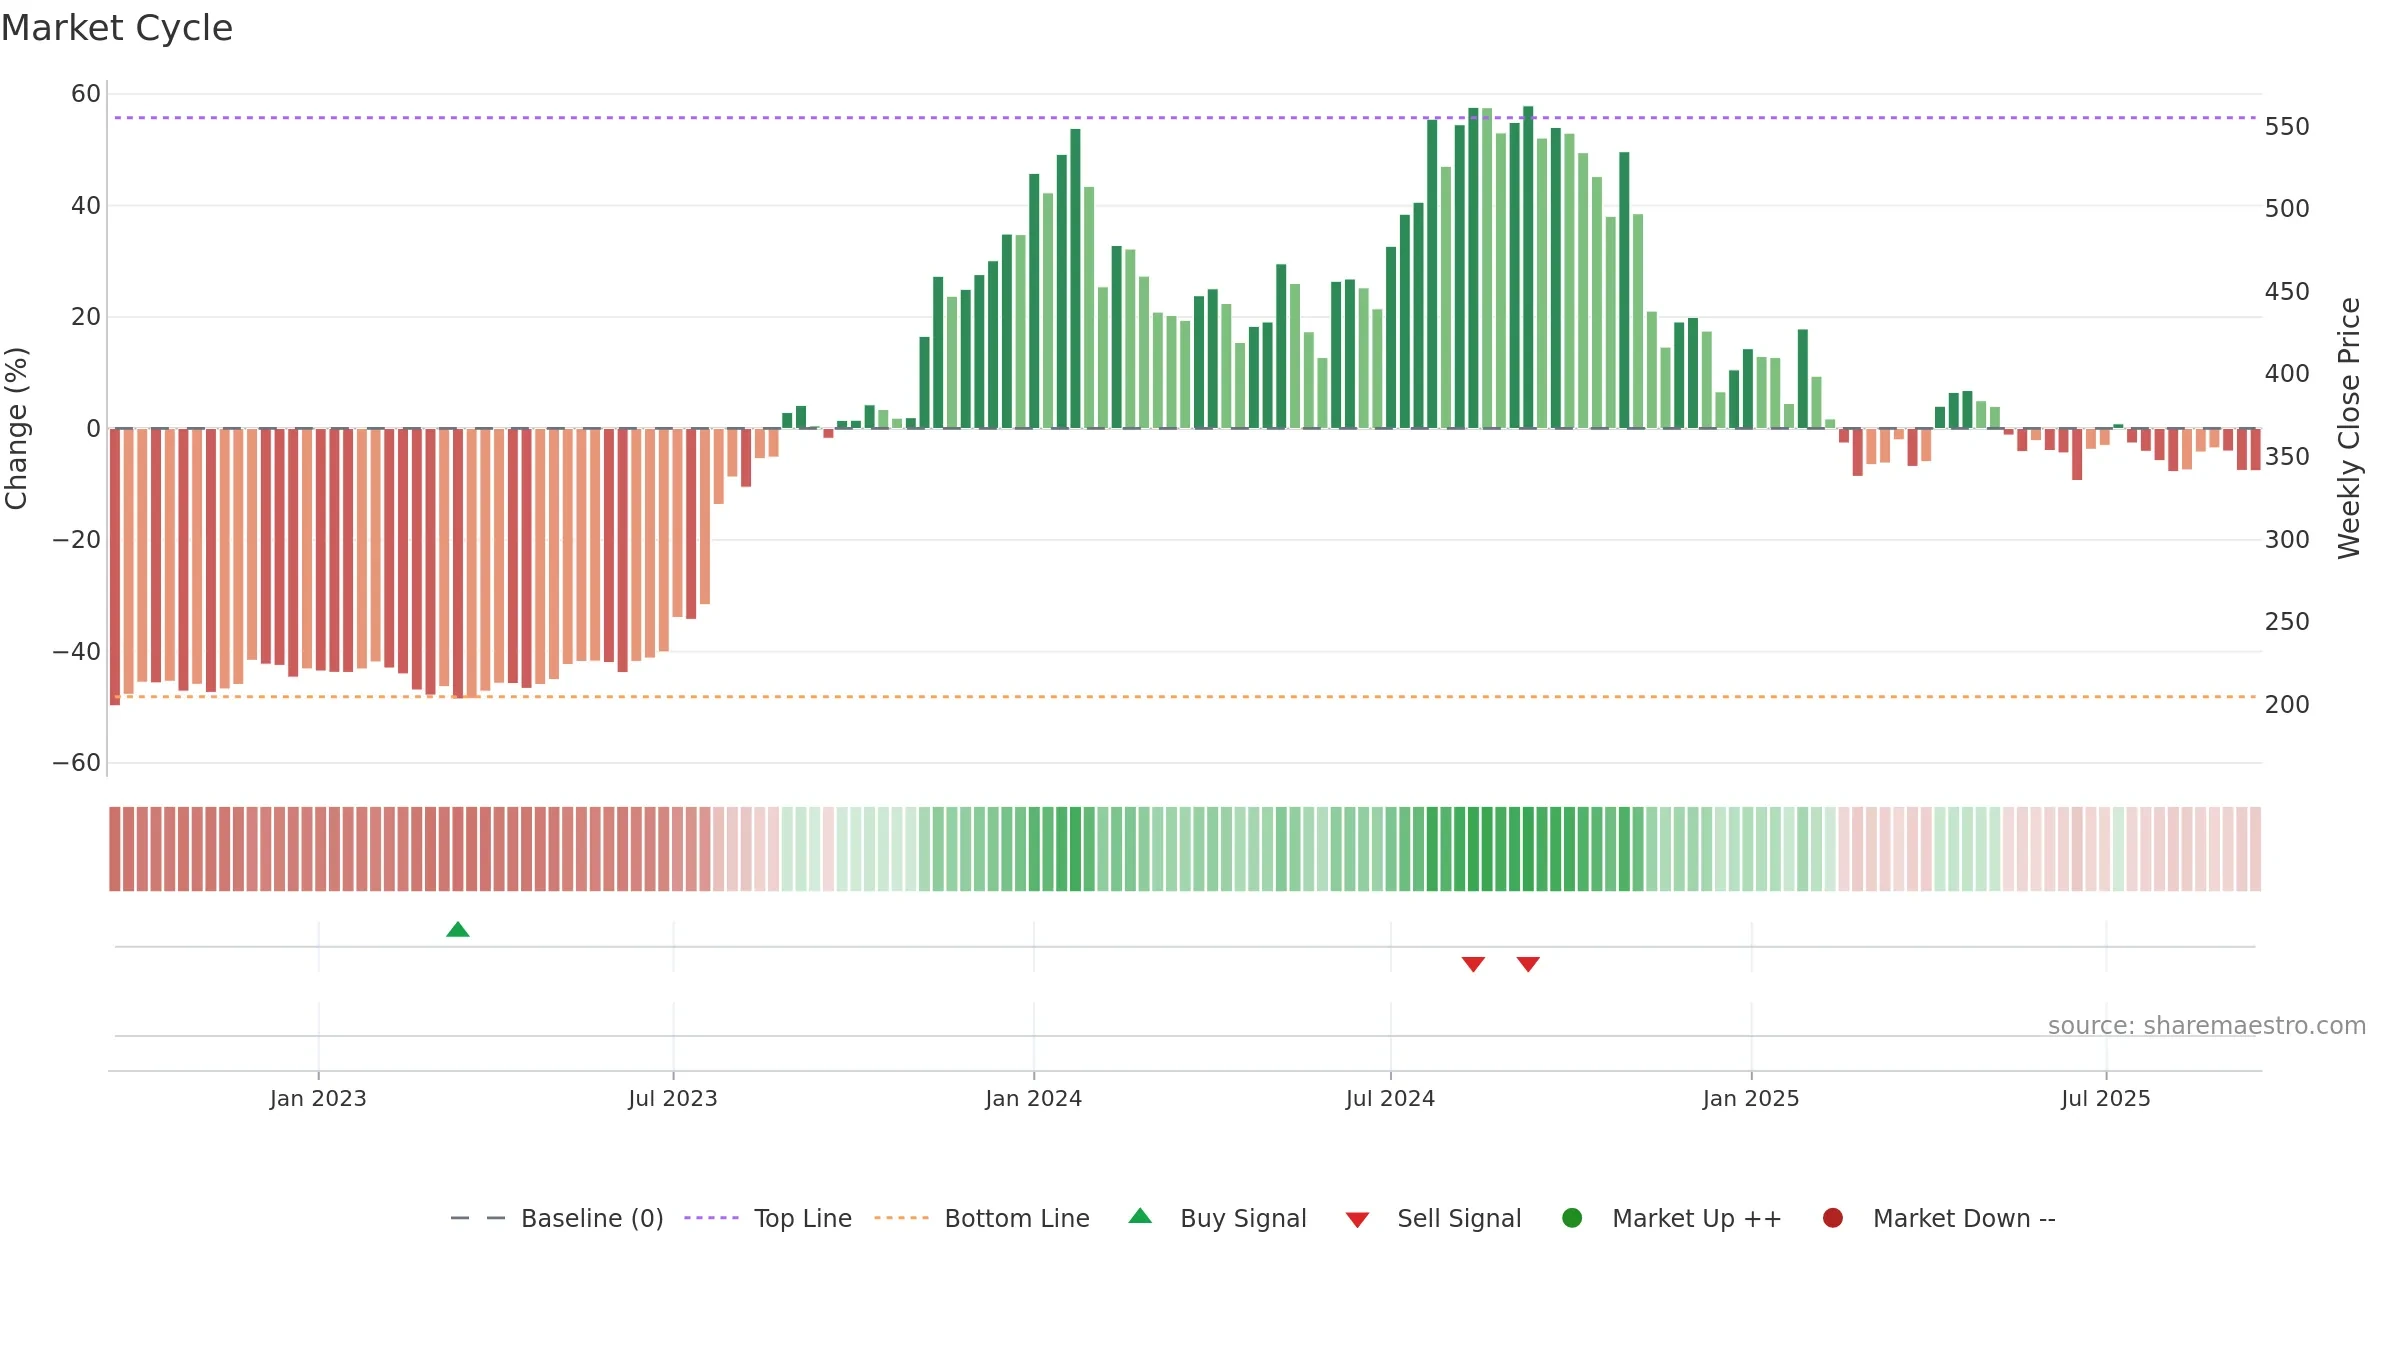Click the Weekly Close Price axis title
Image resolution: width=2400 pixels, height=1350 pixels.
pyautogui.click(x=2349, y=428)
